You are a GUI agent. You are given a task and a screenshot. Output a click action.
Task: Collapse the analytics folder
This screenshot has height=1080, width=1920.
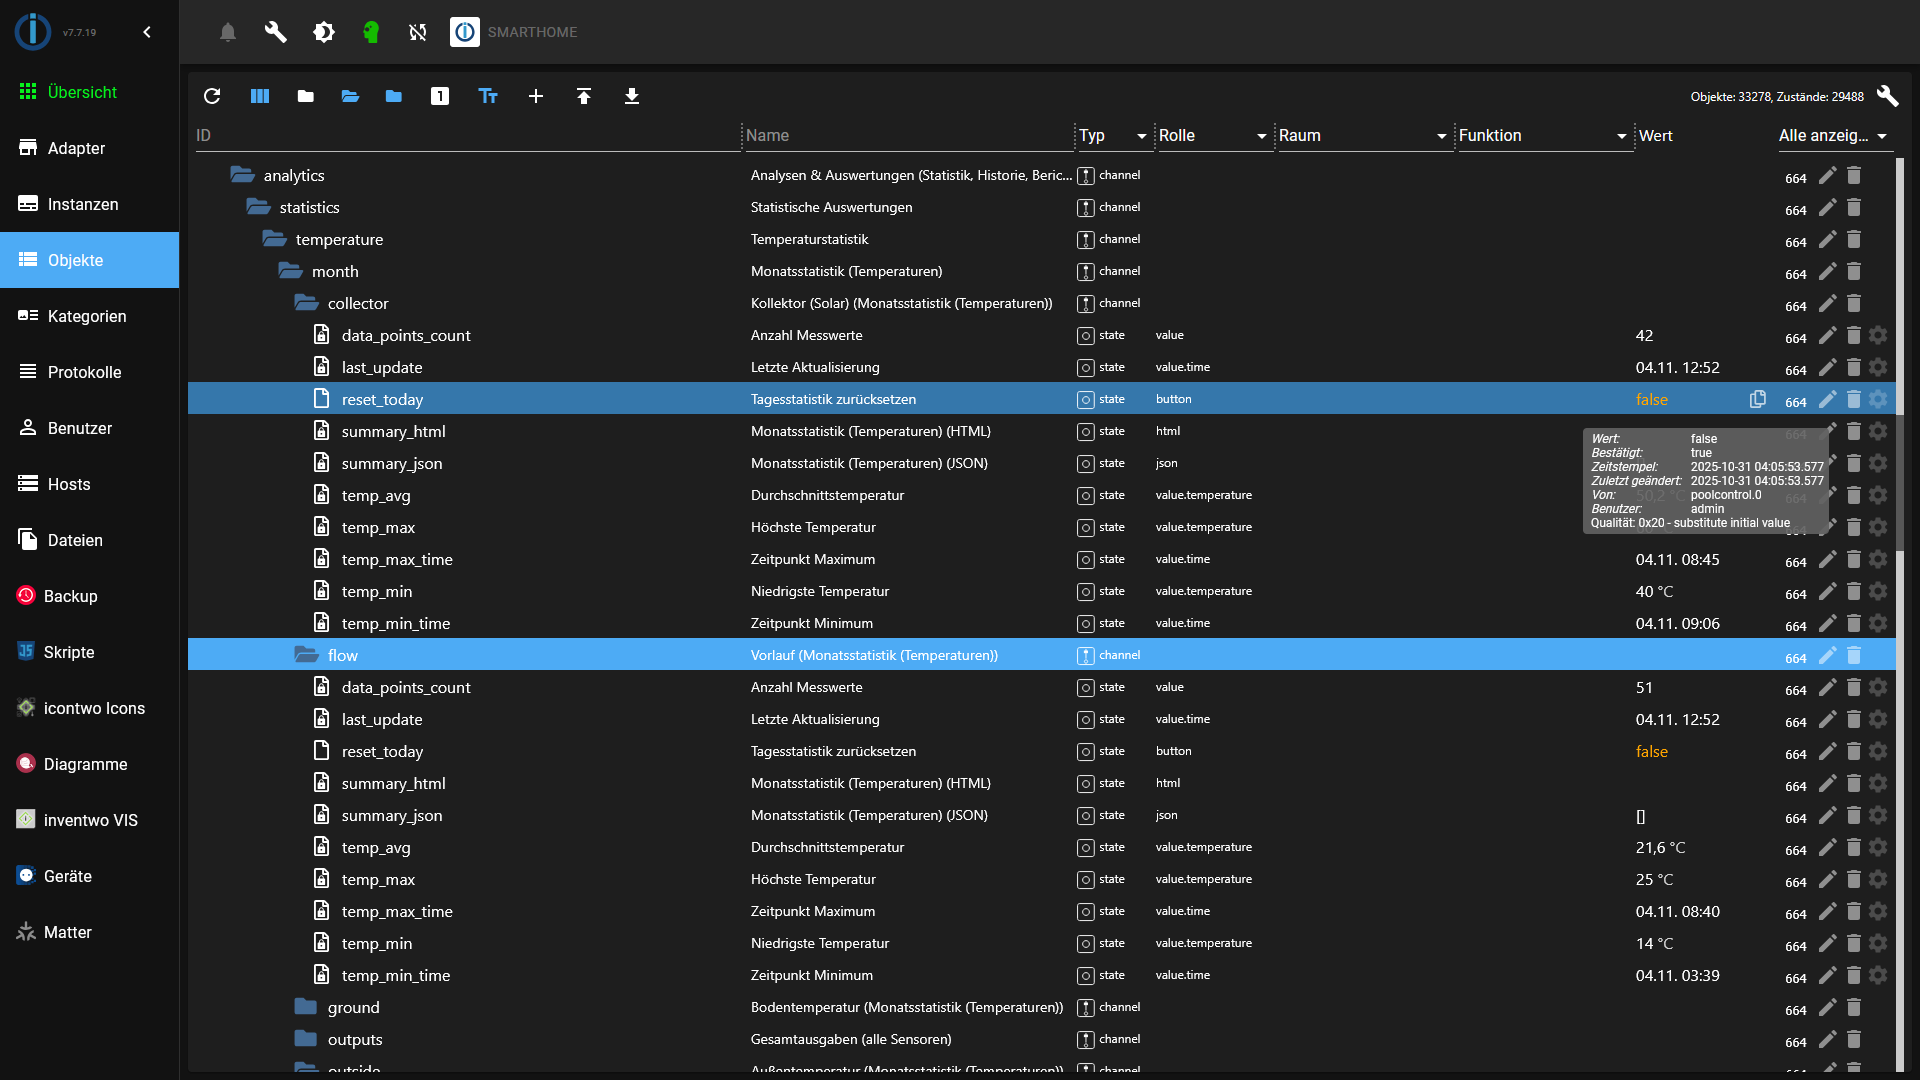click(243, 175)
